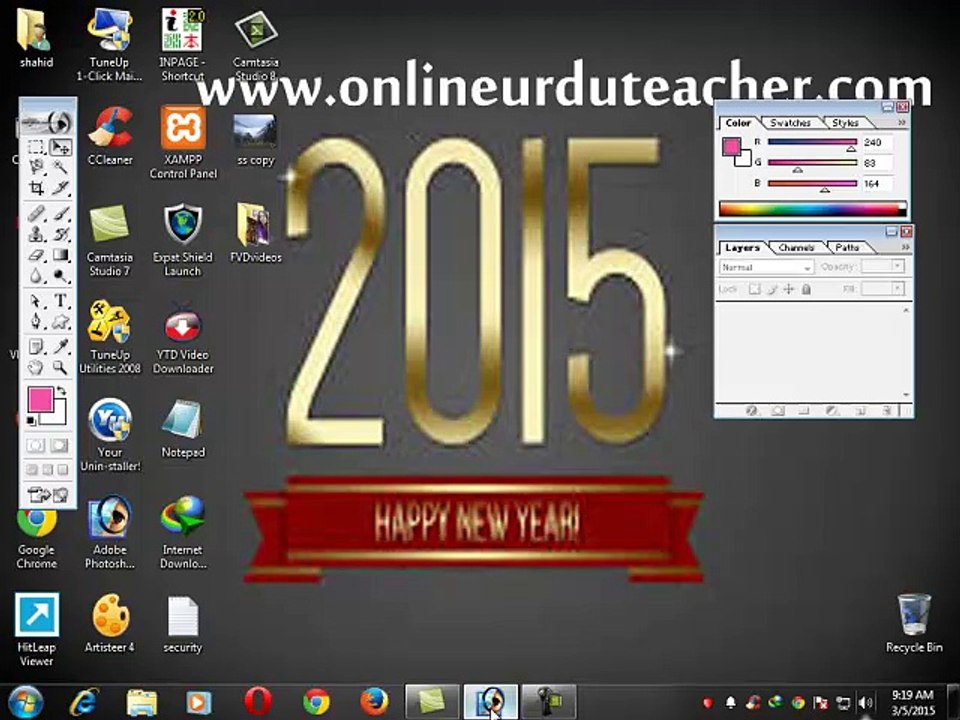The height and width of the screenshot is (720, 960).
Task: Click the G value field showing 83
Action: click(x=877, y=163)
